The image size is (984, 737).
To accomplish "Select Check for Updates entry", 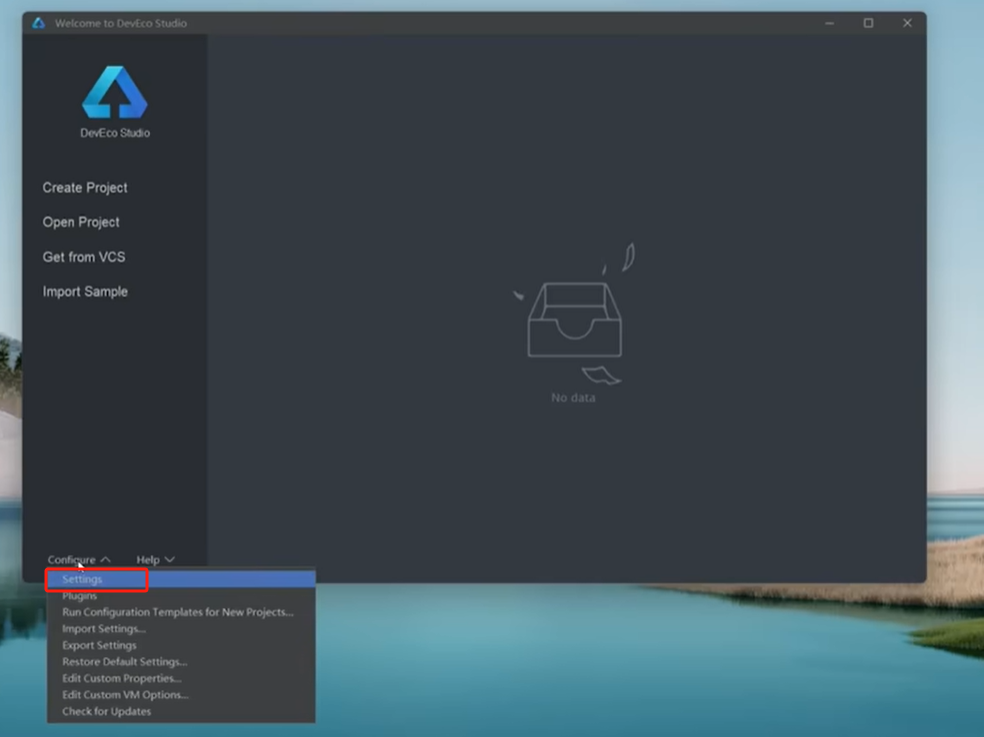I will click(x=181, y=711).
